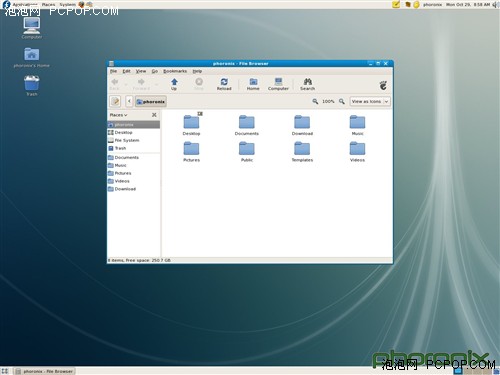Go up one folder level
Viewport: 500px width, 375px height.
point(174,84)
